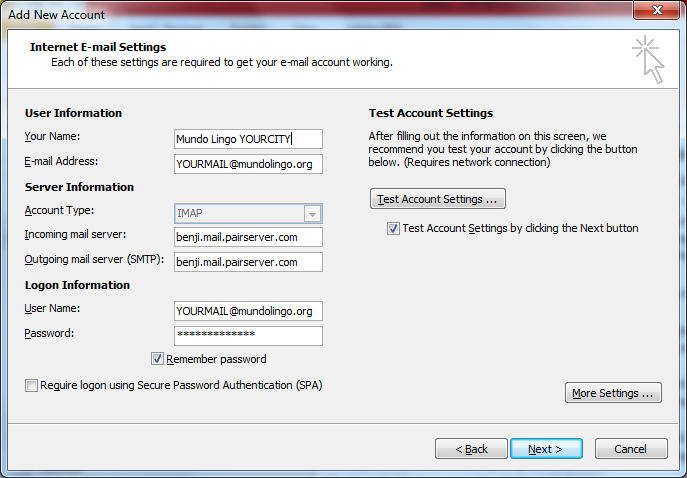The width and height of the screenshot is (687, 478).
Task: Click the Test Account Settings button
Action: click(438, 199)
